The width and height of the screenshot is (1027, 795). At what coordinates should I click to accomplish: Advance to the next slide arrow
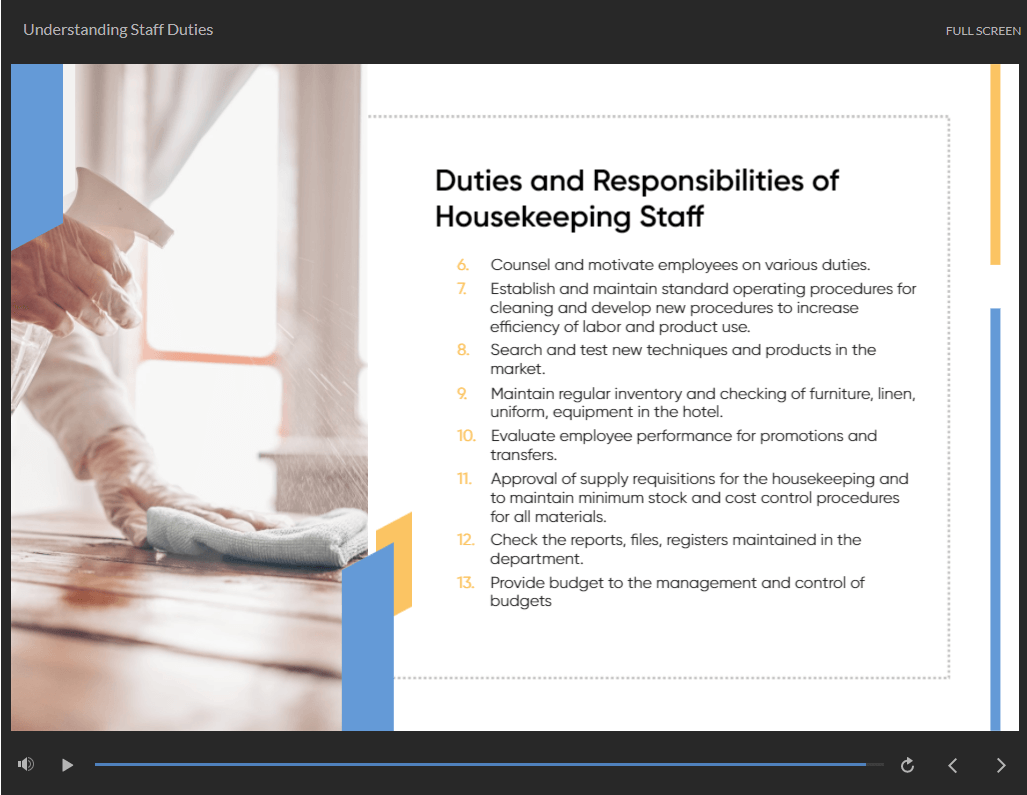(x=1001, y=765)
